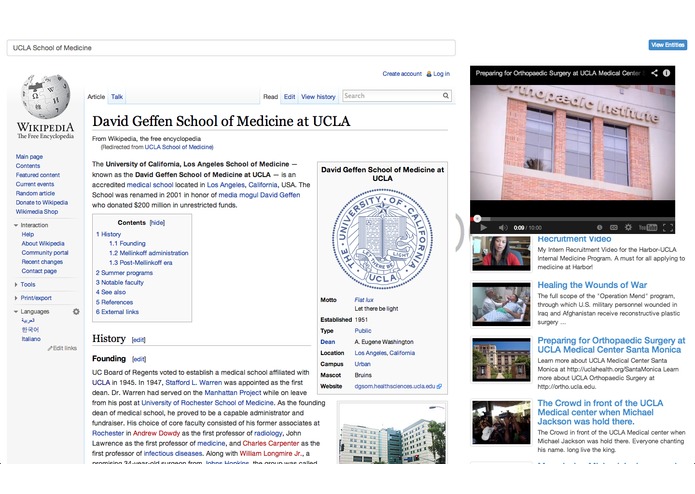Select the Read tab
695x494 pixels.
click(x=270, y=97)
